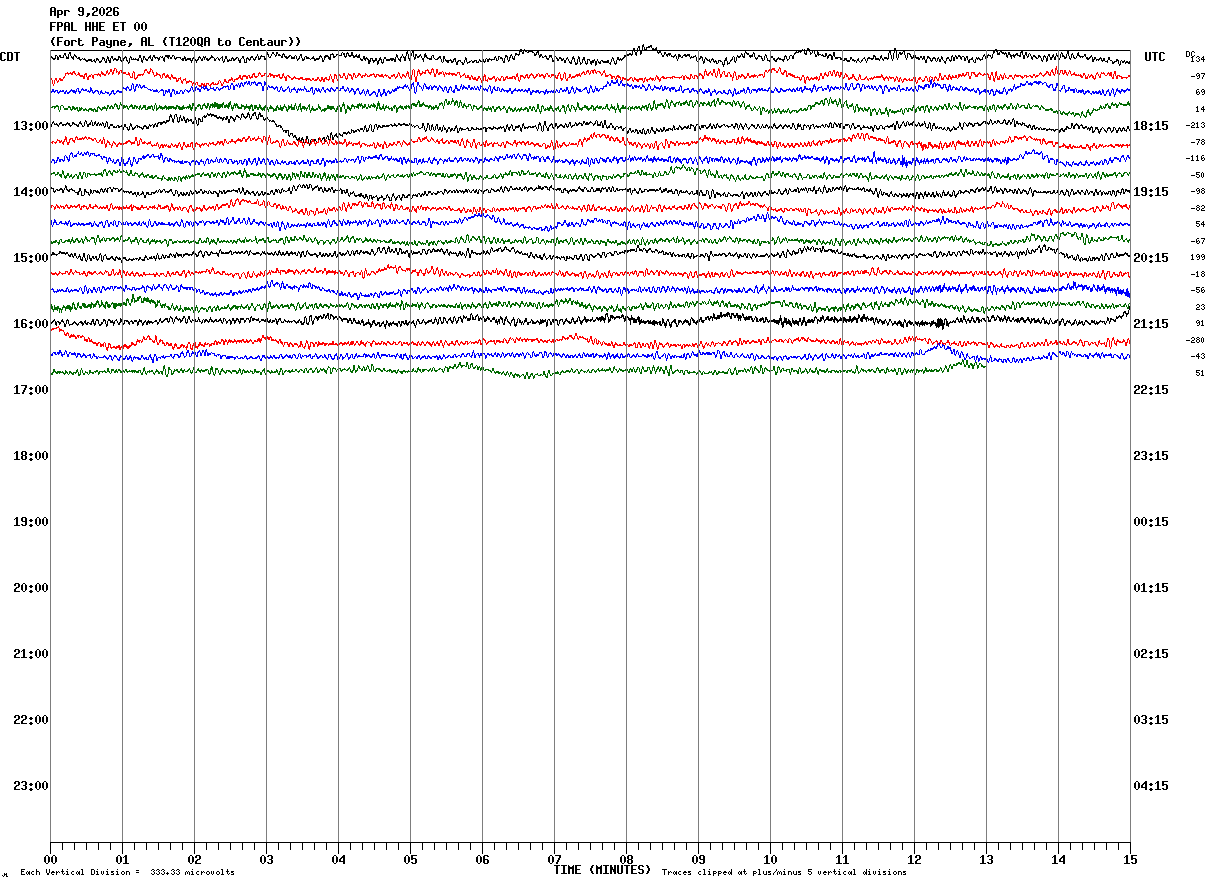1210x886 pixels.
Task: Click the DC offset value 199
Action: coord(1198,258)
